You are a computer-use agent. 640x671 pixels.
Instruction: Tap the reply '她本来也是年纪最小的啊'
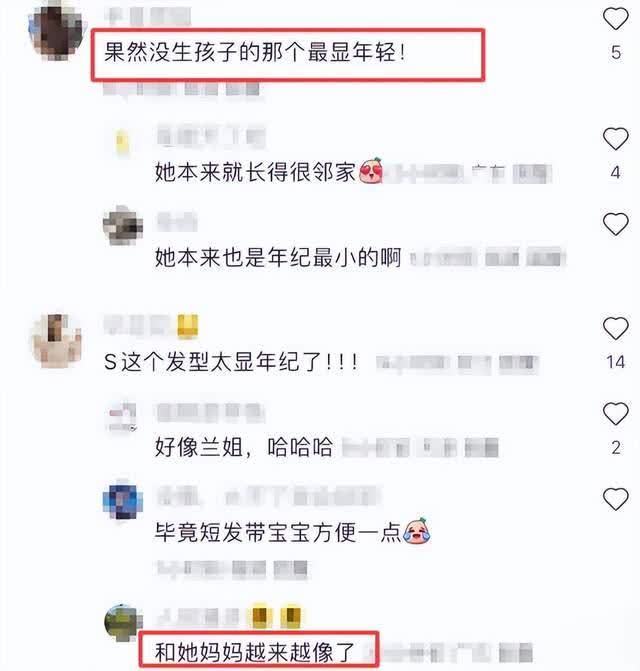[278, 258]
